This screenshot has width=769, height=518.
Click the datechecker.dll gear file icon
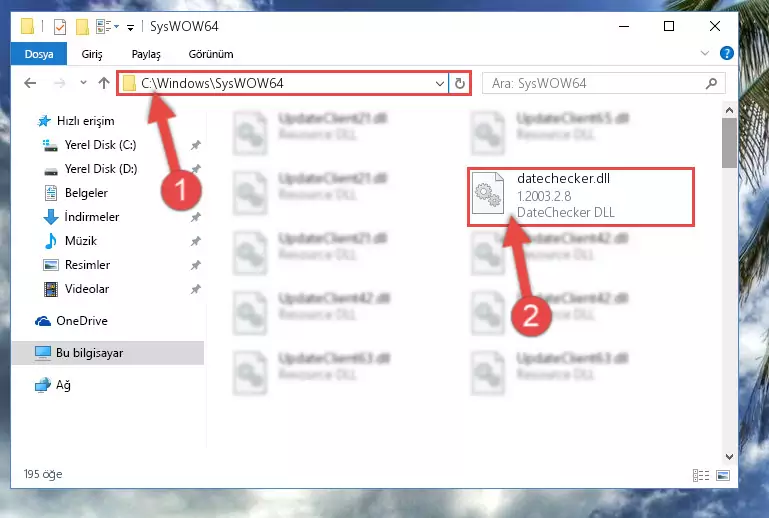[x=487, y=193]
